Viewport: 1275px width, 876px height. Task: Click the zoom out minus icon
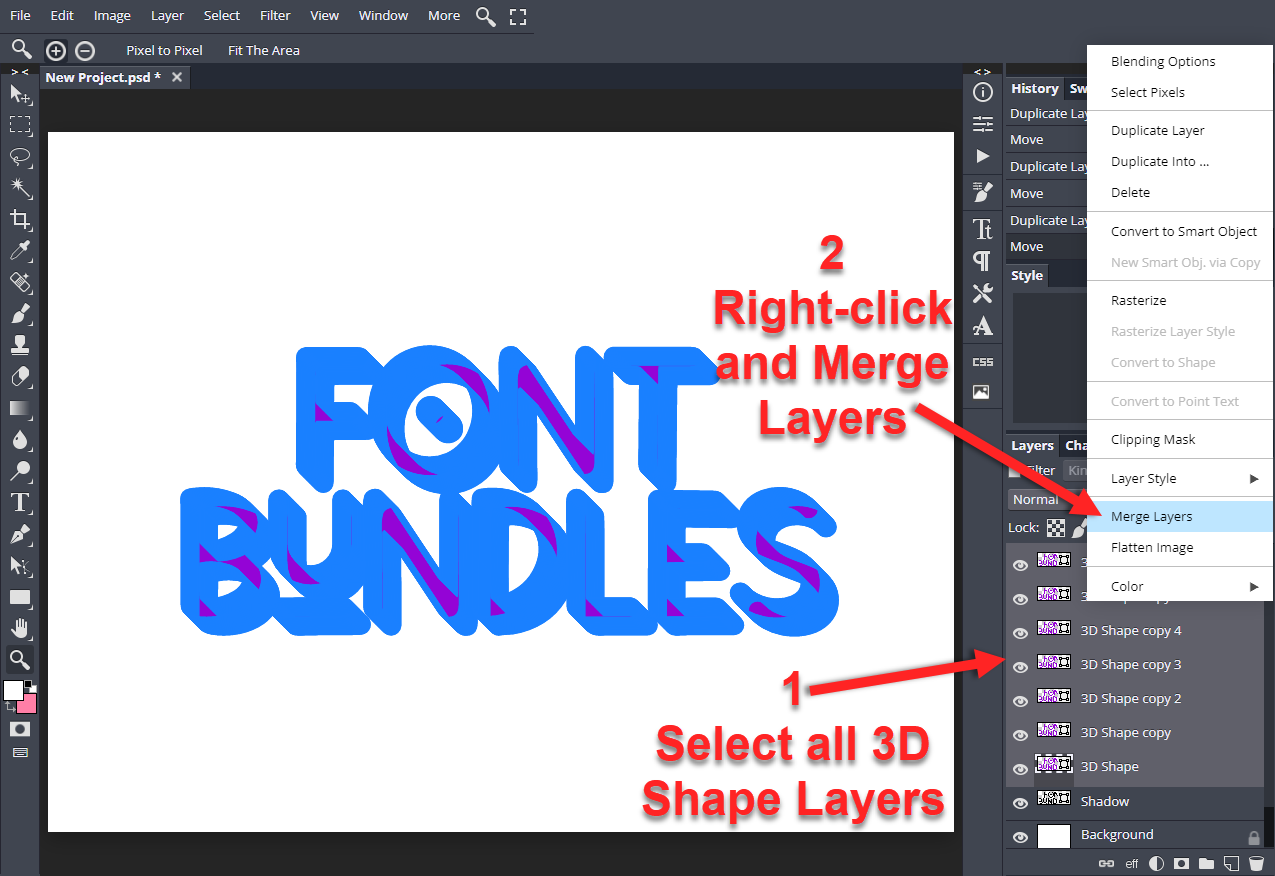pyautogui.click(x=85, y=50)
